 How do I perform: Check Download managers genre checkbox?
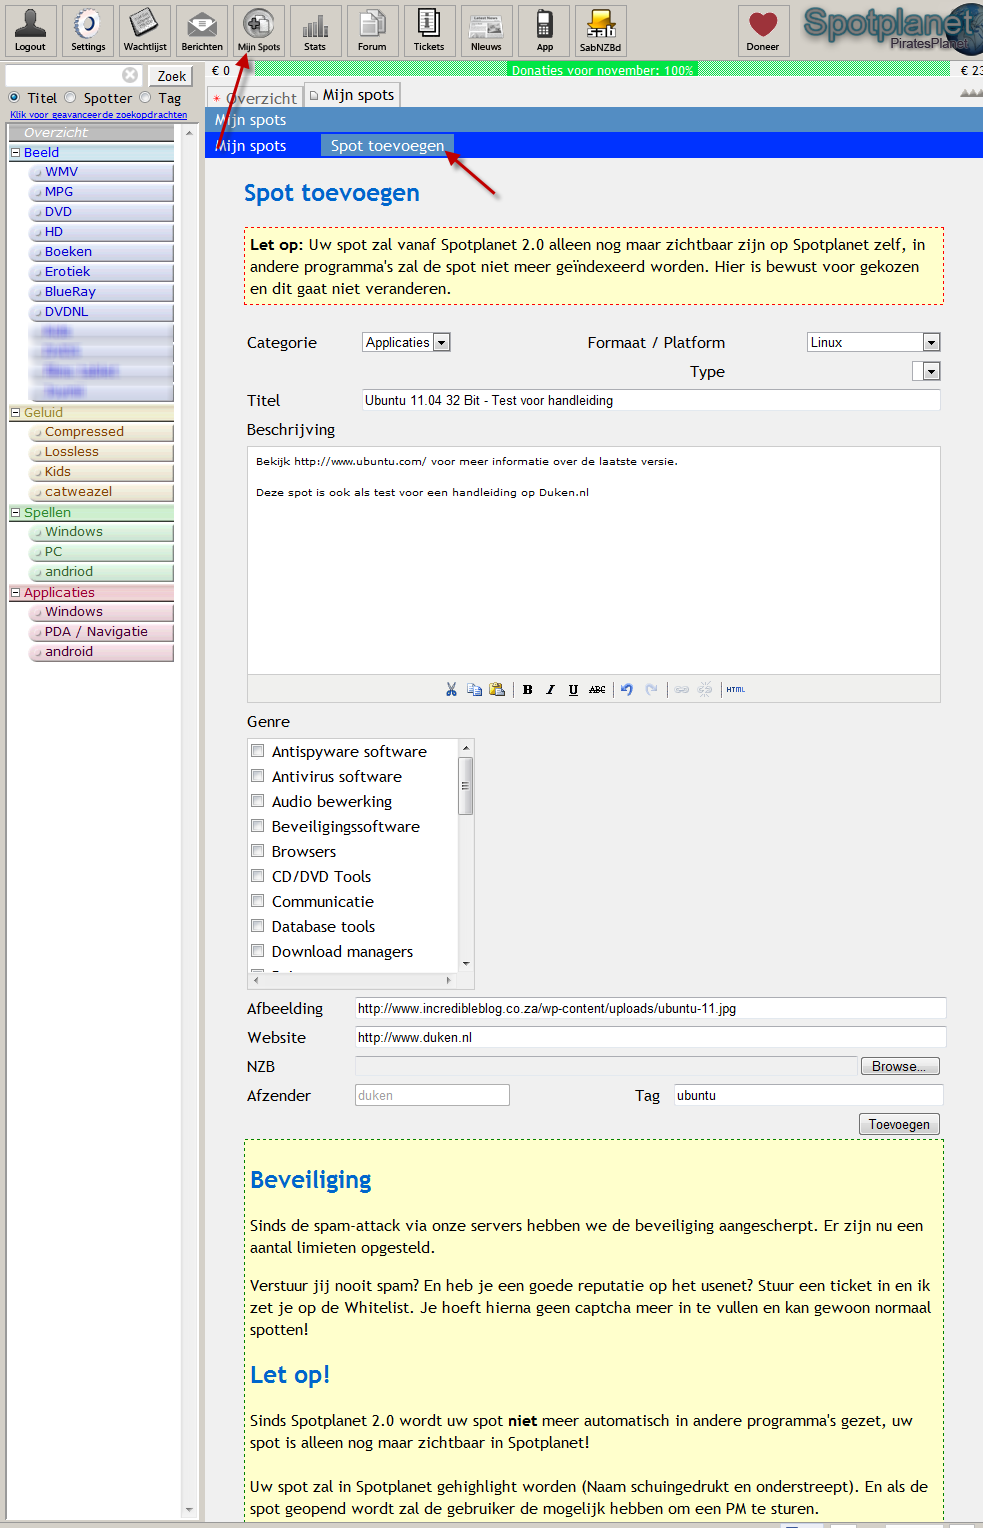(258, 950)
